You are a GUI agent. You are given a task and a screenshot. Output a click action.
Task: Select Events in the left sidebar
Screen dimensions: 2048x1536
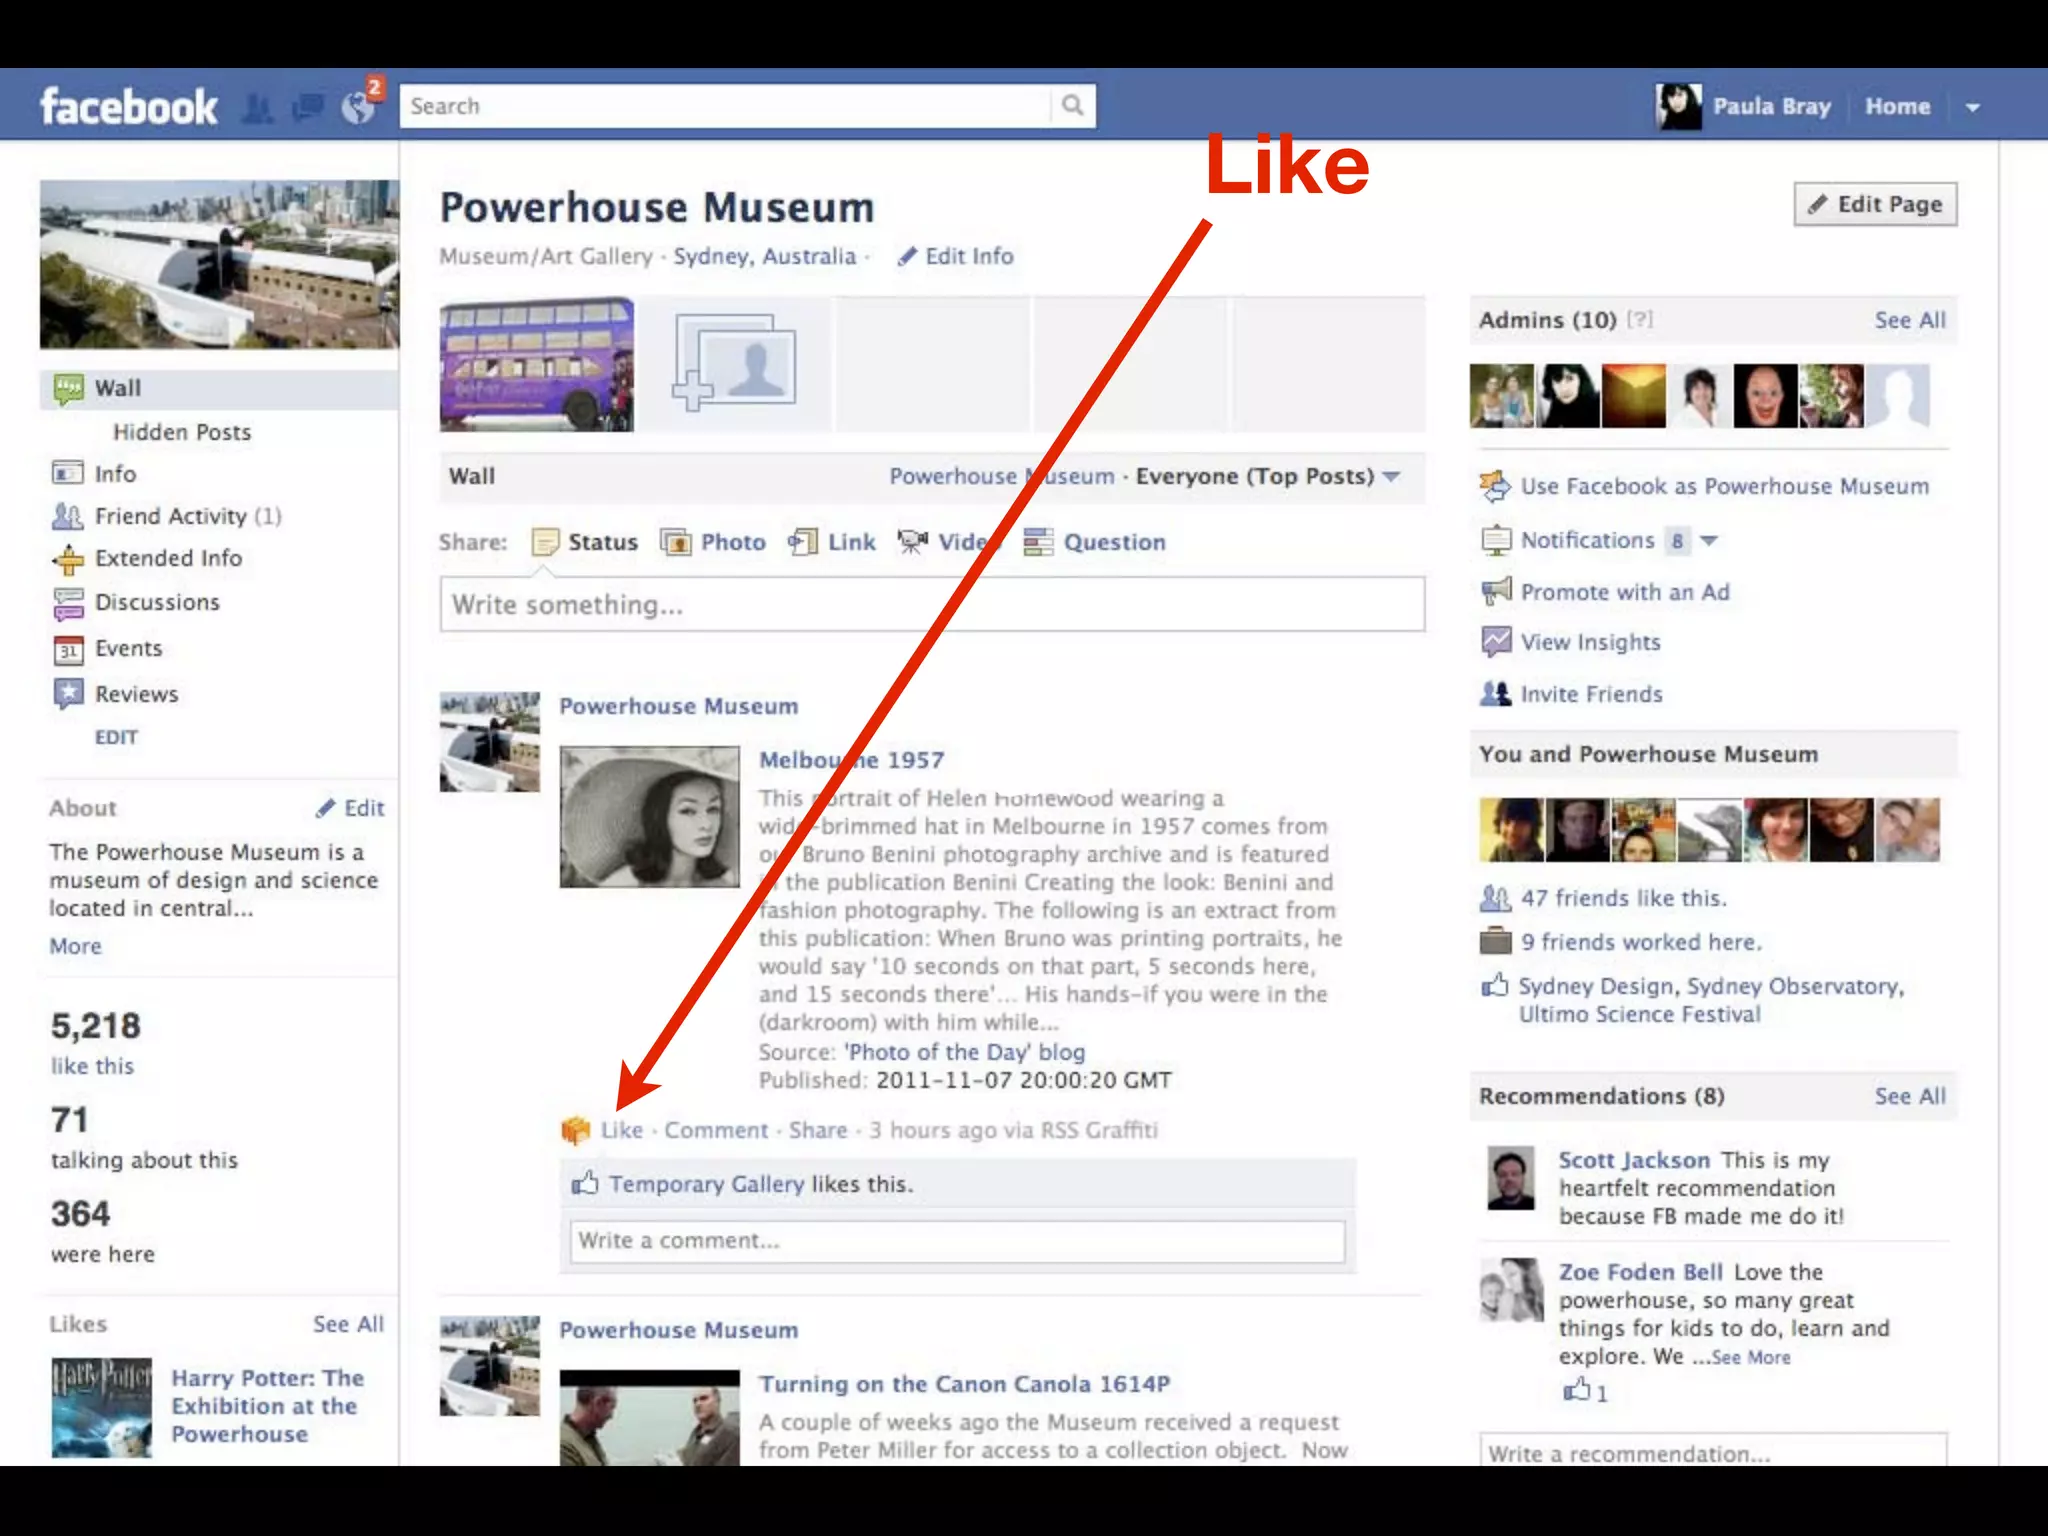coord(128,648)
